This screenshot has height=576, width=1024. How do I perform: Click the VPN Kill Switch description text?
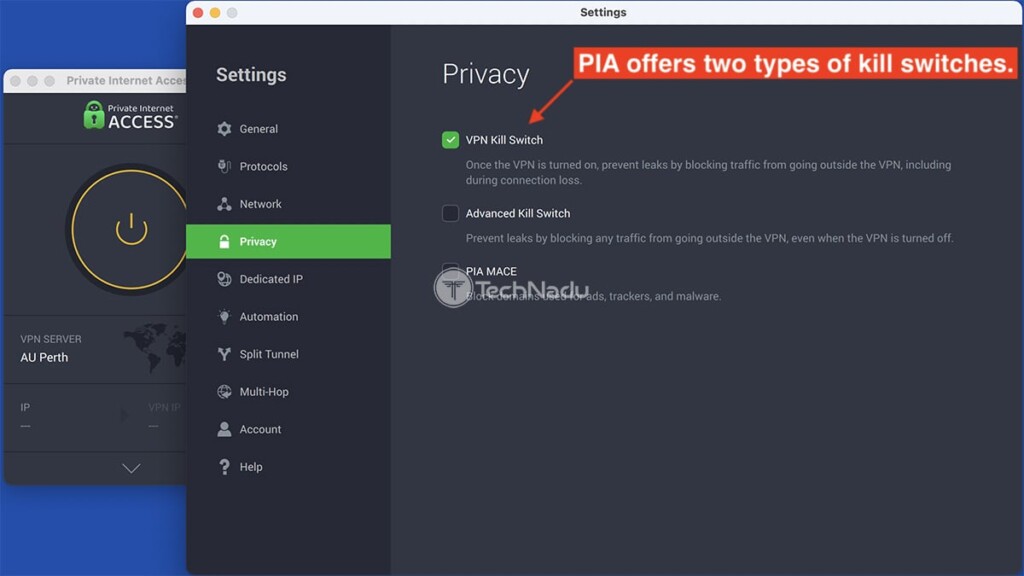coord(709,172)
